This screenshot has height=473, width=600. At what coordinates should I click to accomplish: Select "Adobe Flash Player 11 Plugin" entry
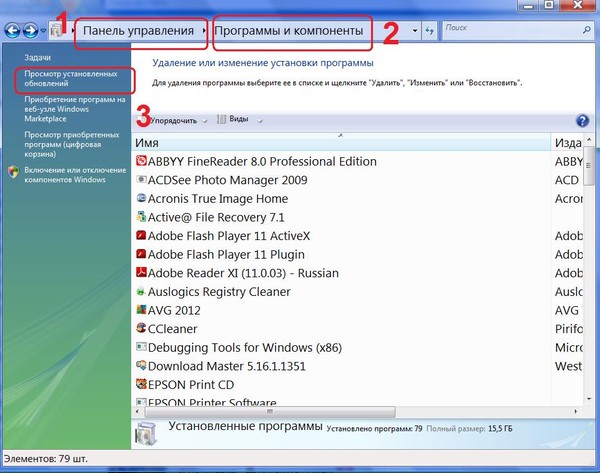coord(226,254)
